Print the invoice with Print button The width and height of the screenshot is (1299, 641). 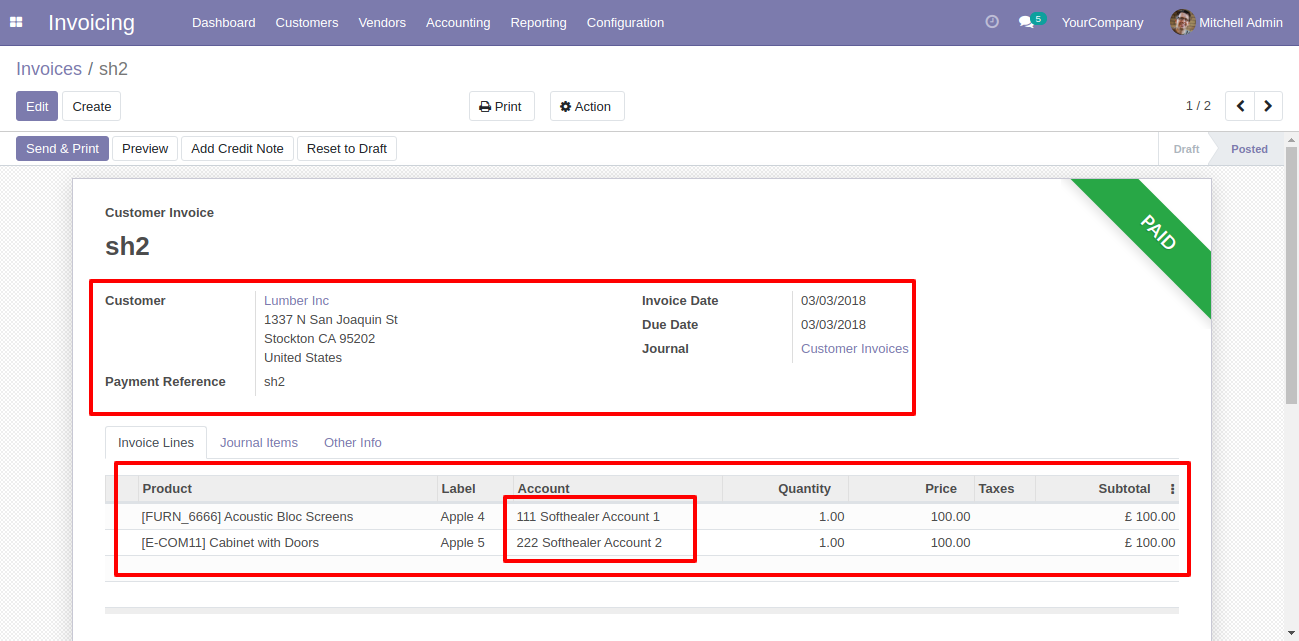[x=501, y=106]
